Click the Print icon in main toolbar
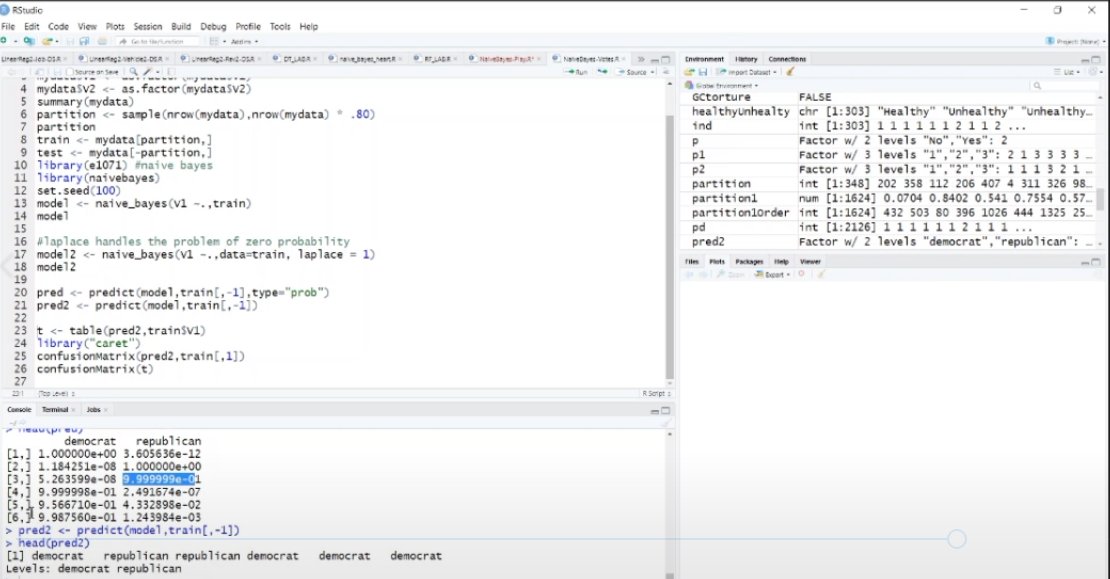Screen dimensions: 1110x579 (x=102, y=42)
